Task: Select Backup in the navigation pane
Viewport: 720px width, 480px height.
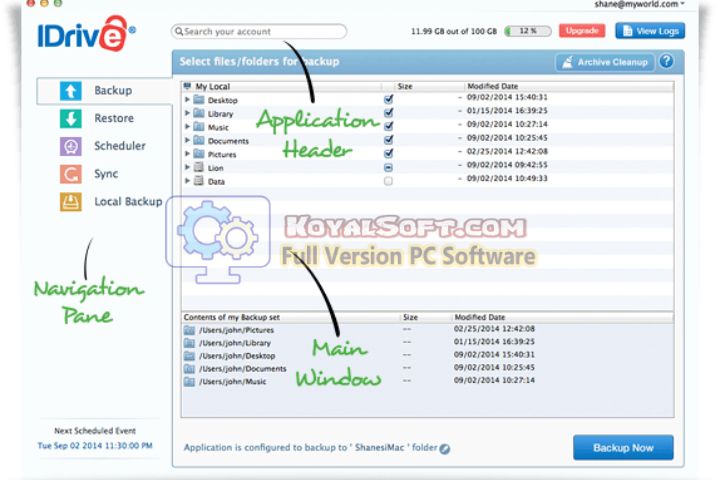Action: click(105, 91)
